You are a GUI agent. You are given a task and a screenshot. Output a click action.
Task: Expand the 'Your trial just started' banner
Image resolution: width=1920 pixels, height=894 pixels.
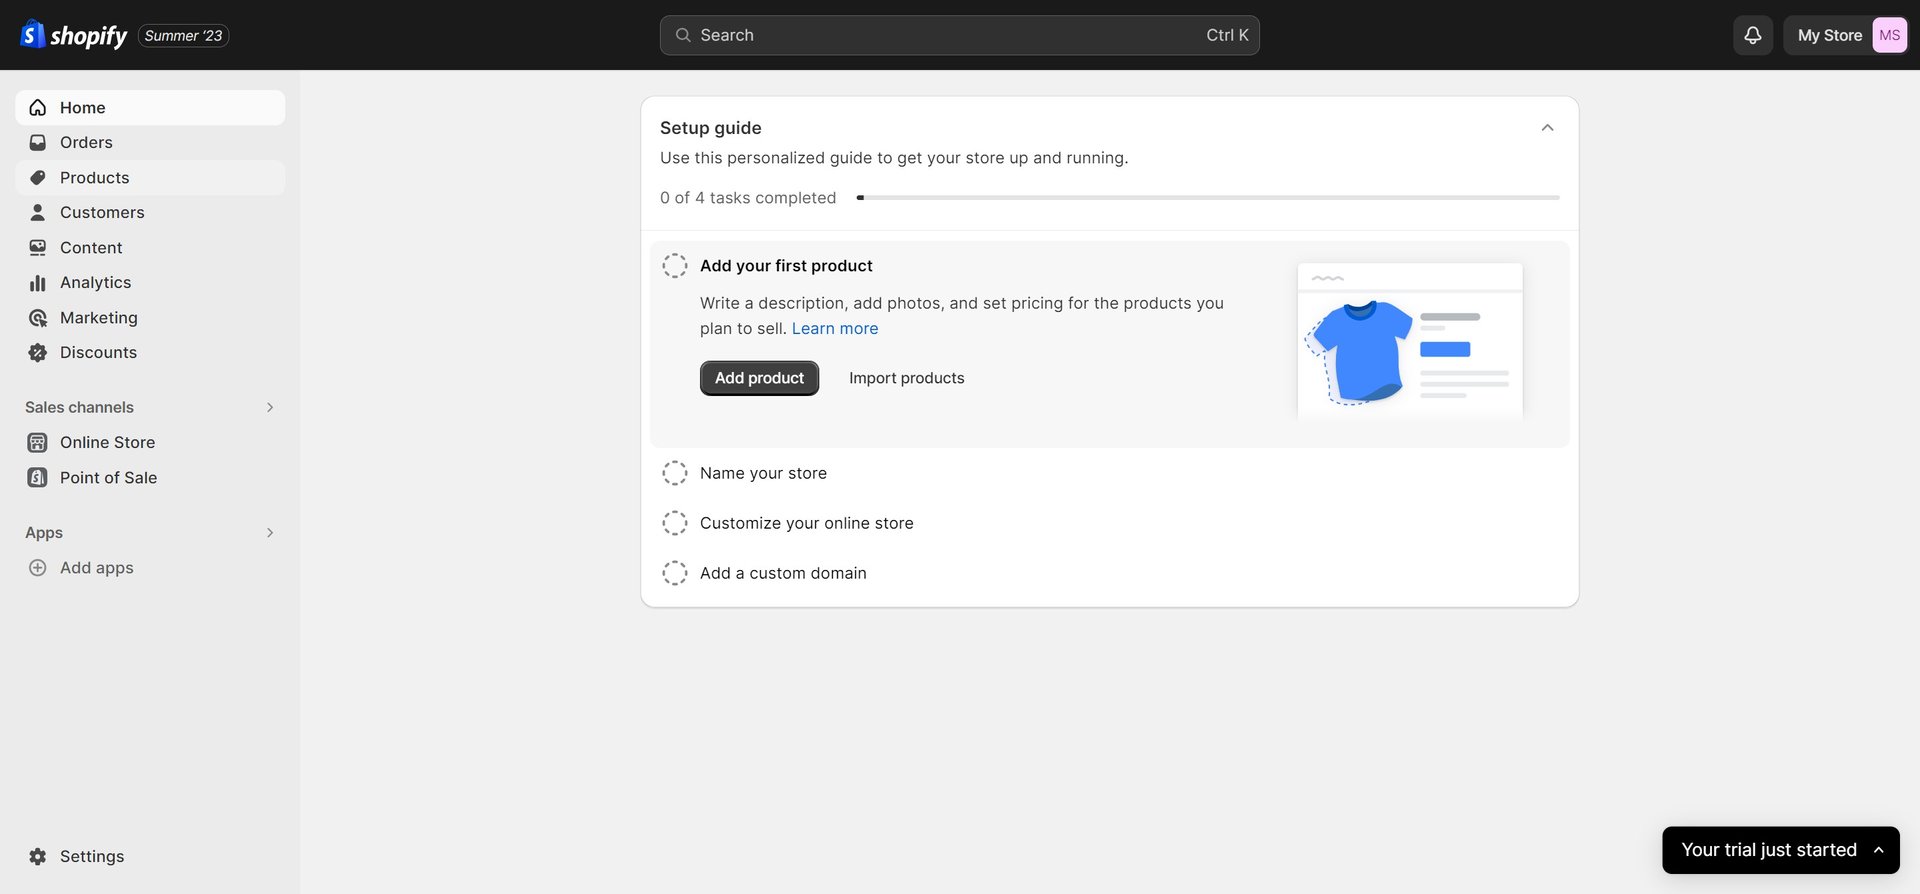click(x=1879, y=850)
